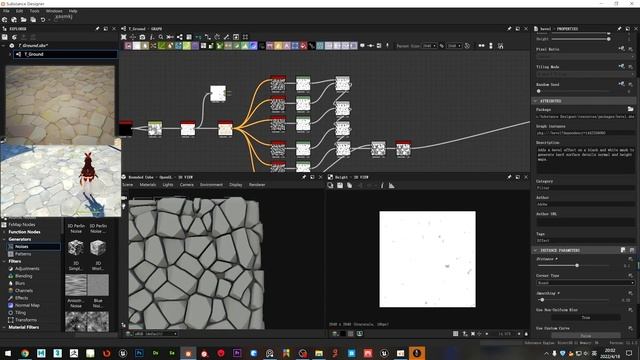Click the timing clock icon in graph toolbar
The width and height of the screenshot is (640, 360).
pyautogui.click(x=467, y=46)
